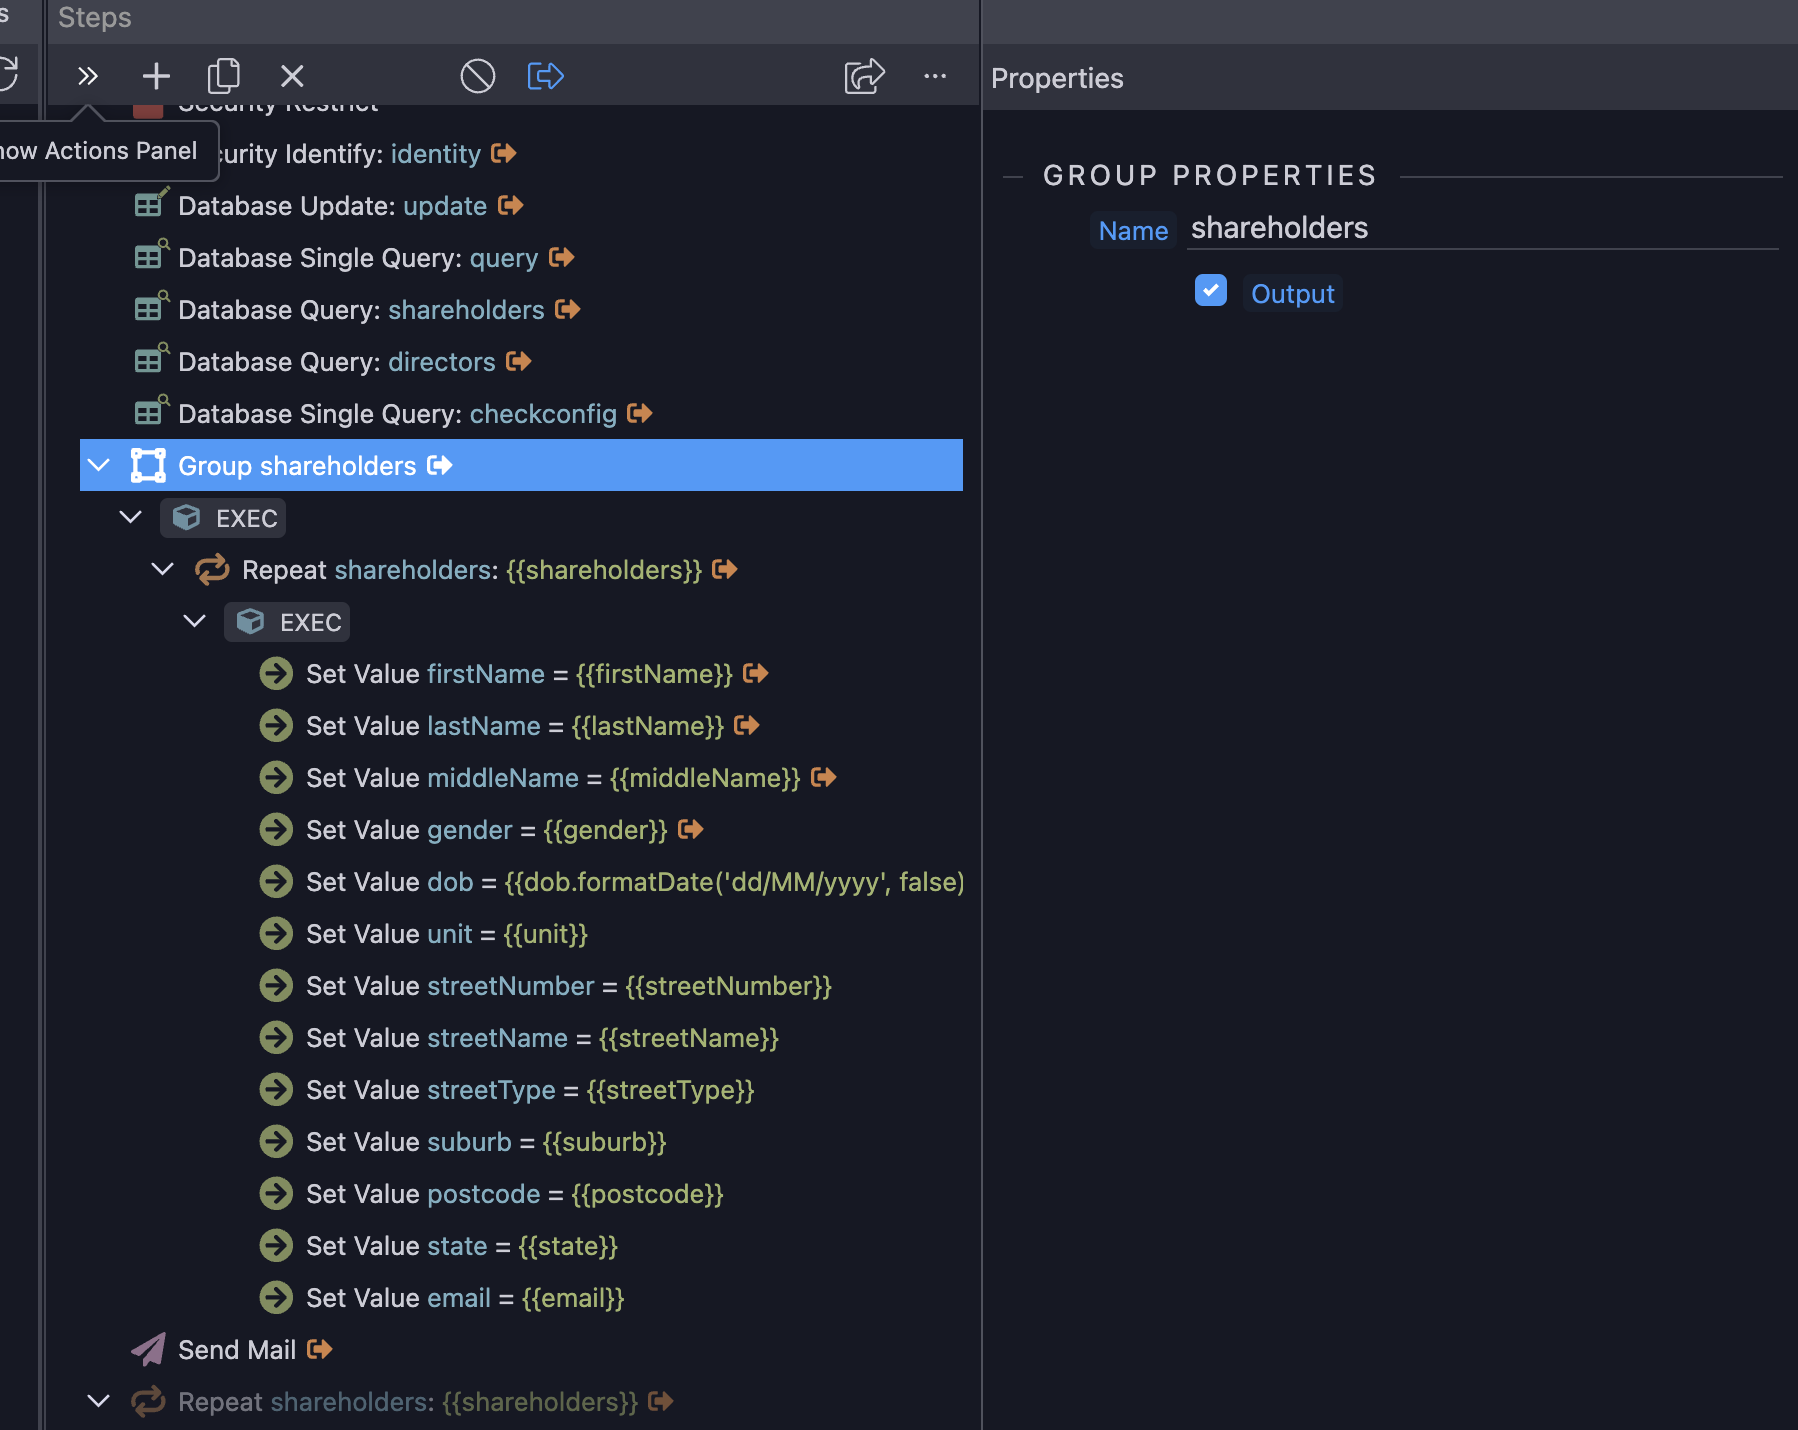The height and width of the screenshot is (1430, 1798).
Task: Click the disable step circle-slash icon
Action: (478, 76)
